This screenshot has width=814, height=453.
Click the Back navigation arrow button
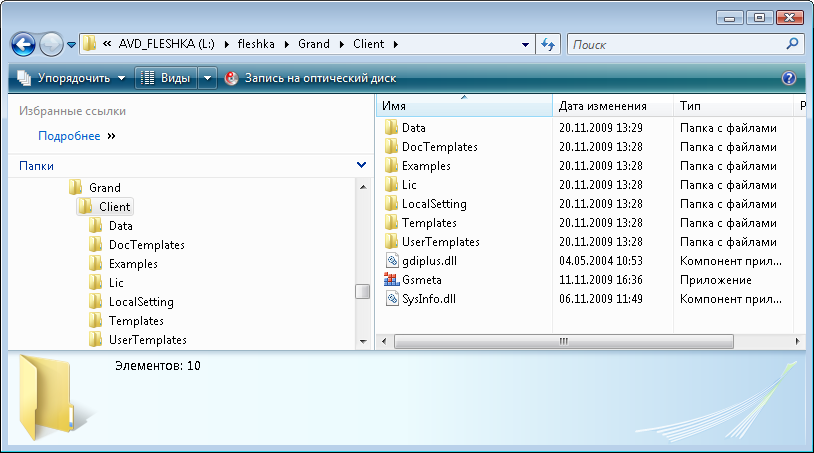24,44
